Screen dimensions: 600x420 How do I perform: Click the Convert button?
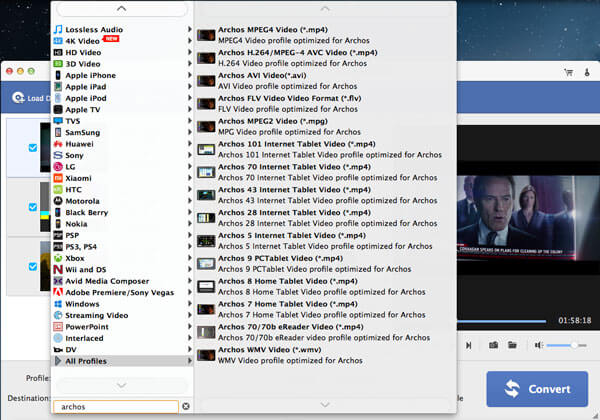[x=537, y=389]
